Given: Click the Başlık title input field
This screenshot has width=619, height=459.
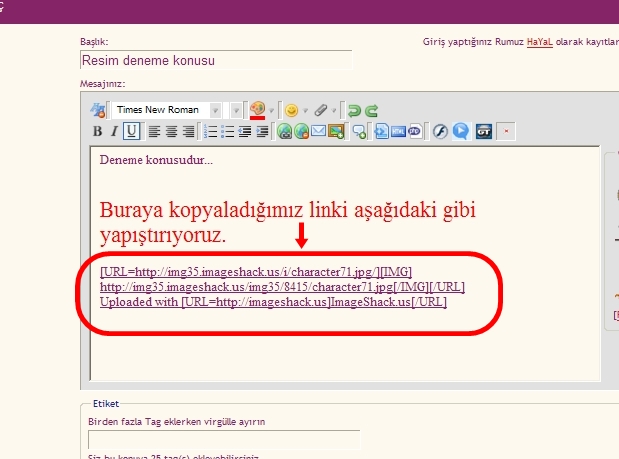Looking at the screenshot, I should (215, 60).
